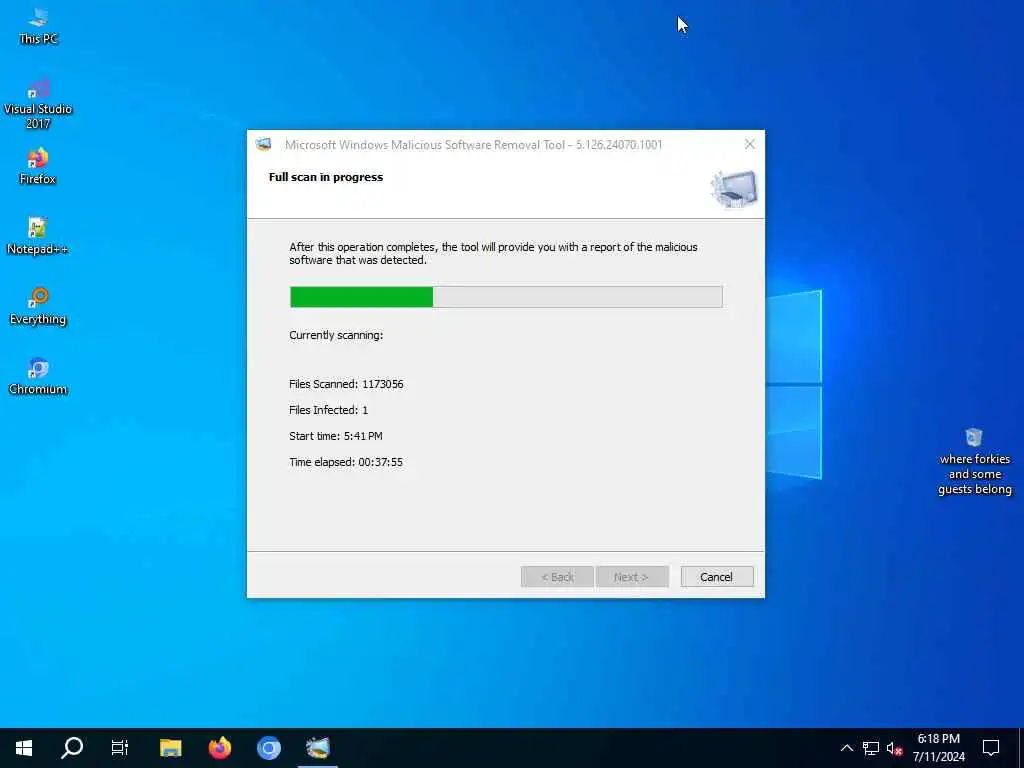Click the Show desktop sliver on taskbar

(x=1021, y=748)
